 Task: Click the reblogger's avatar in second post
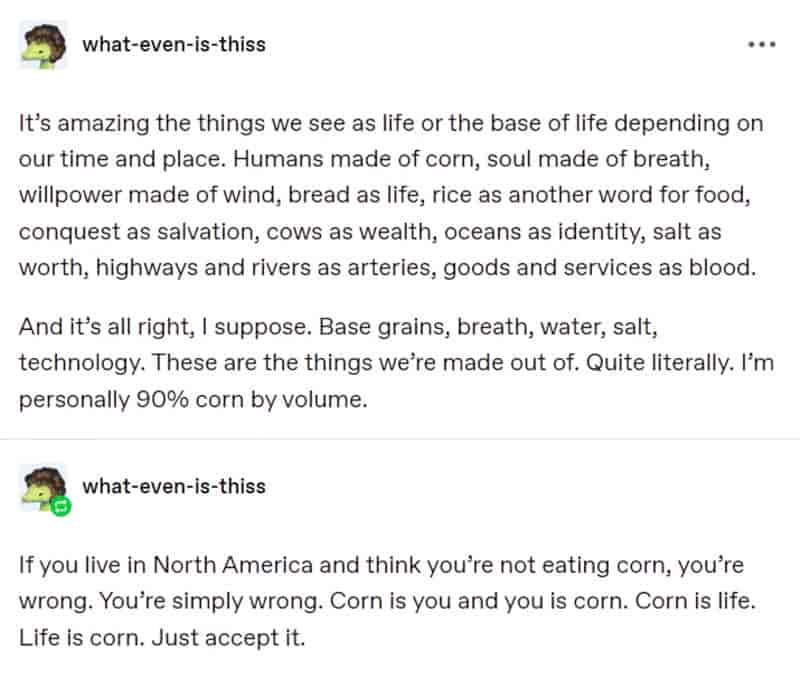[x=43, y=487]
